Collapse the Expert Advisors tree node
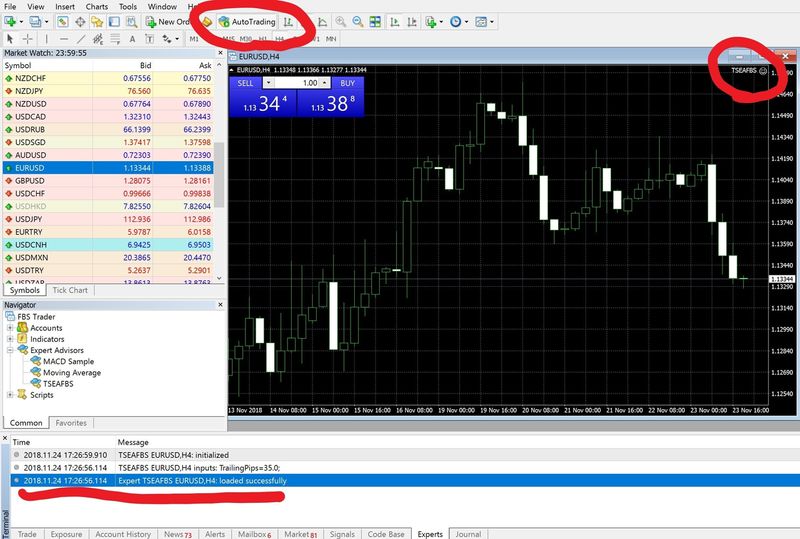The image size is (800, 539). [x=10, y=351]
